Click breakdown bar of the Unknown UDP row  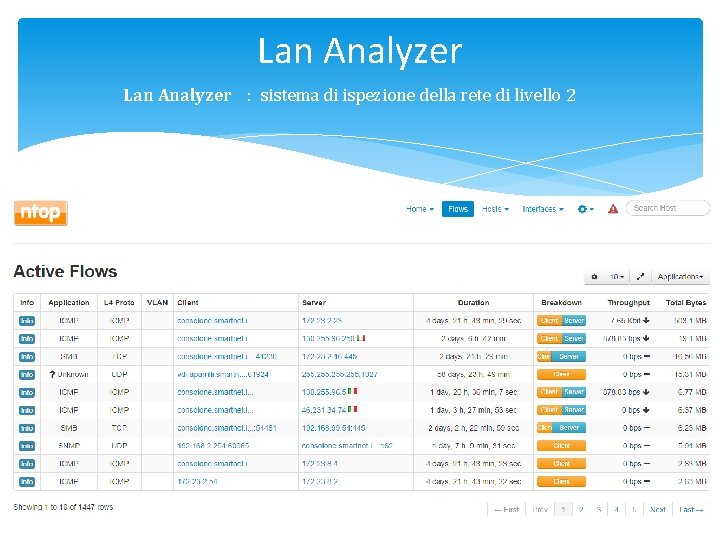(562, 374)
